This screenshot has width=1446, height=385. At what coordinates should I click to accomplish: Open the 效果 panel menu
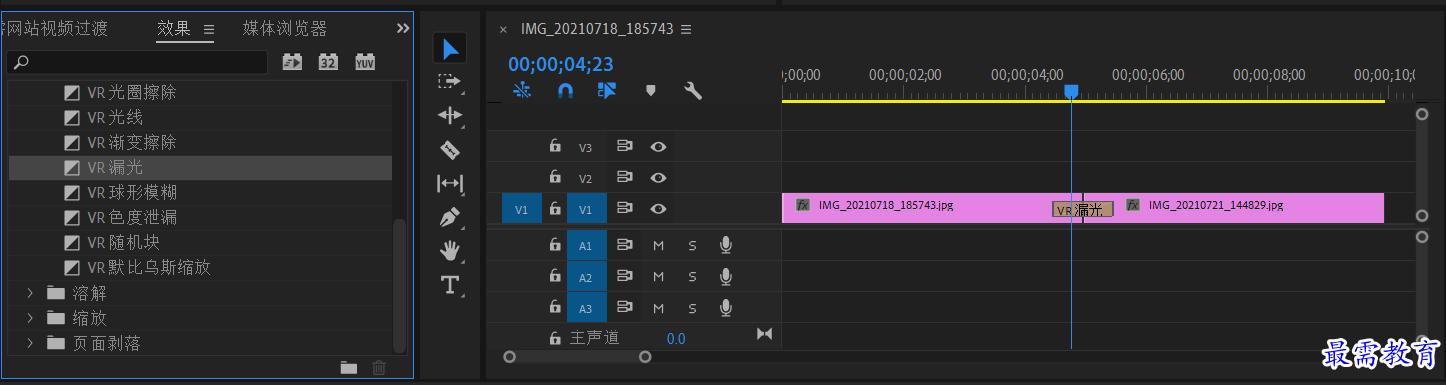[x=209, y=30]
